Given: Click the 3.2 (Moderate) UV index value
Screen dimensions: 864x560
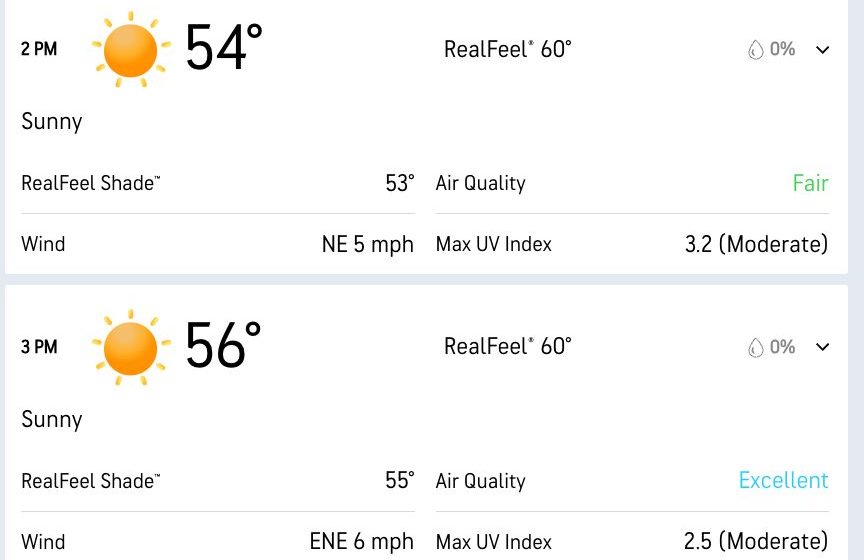Looking at the screenshot, I should tap(757, 244).
